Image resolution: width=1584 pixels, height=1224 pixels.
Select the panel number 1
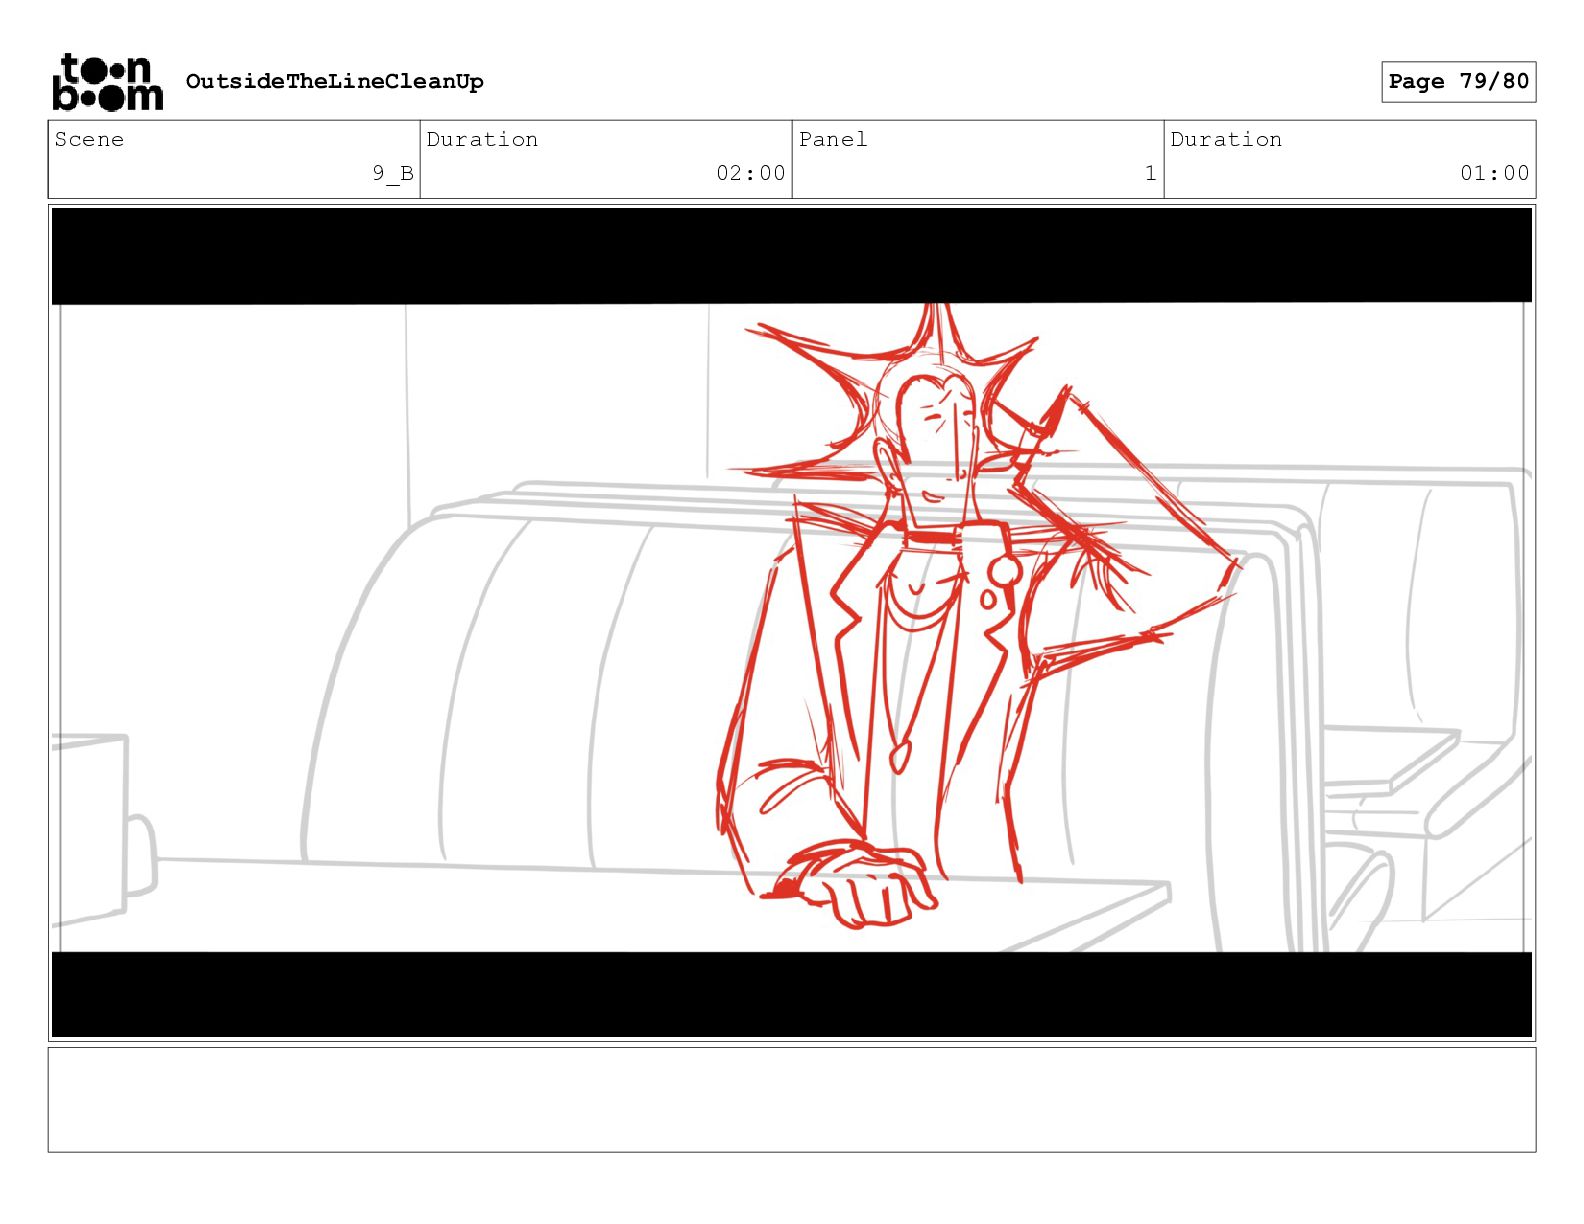click(x=1150, y=173)
